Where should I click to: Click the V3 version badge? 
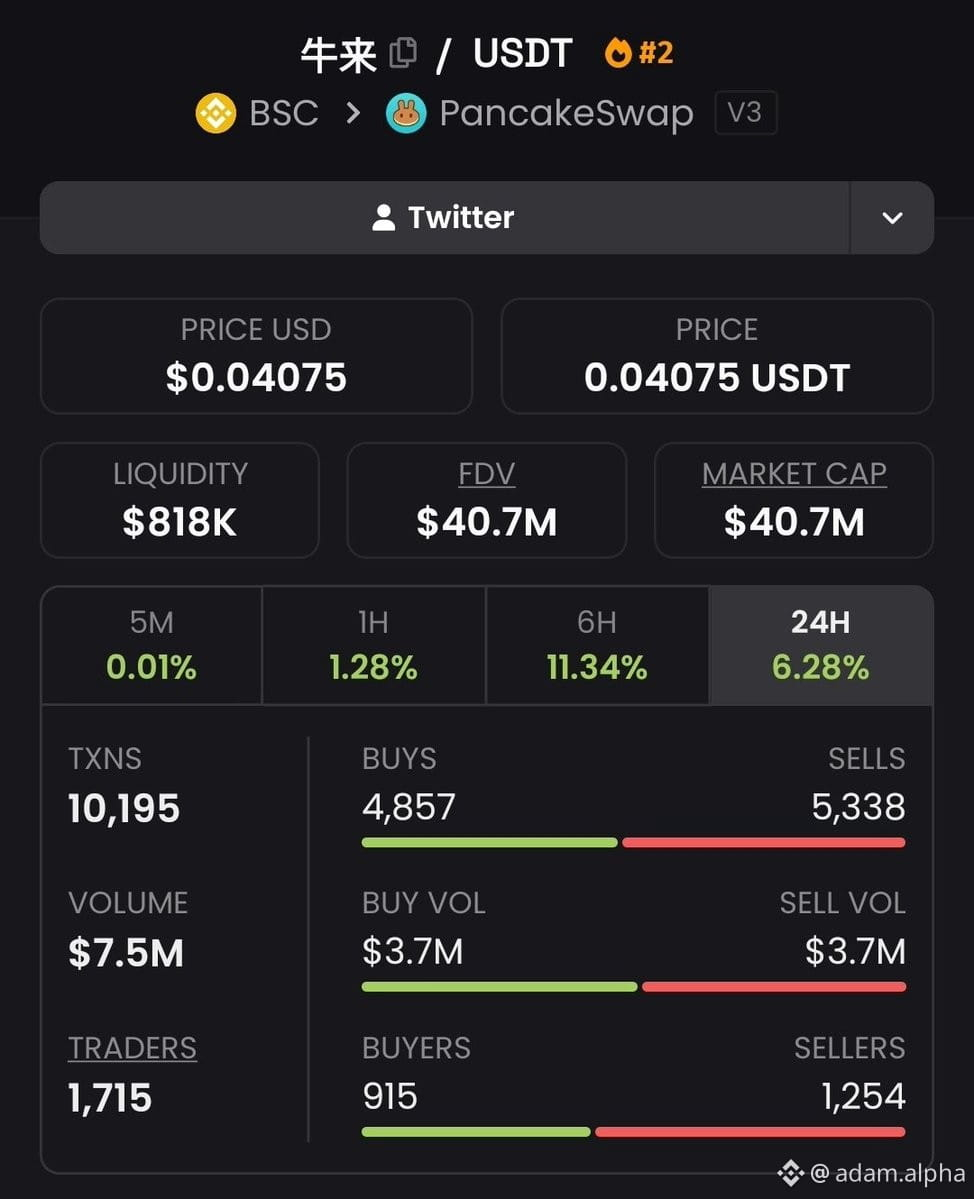(x=745, y=112)
